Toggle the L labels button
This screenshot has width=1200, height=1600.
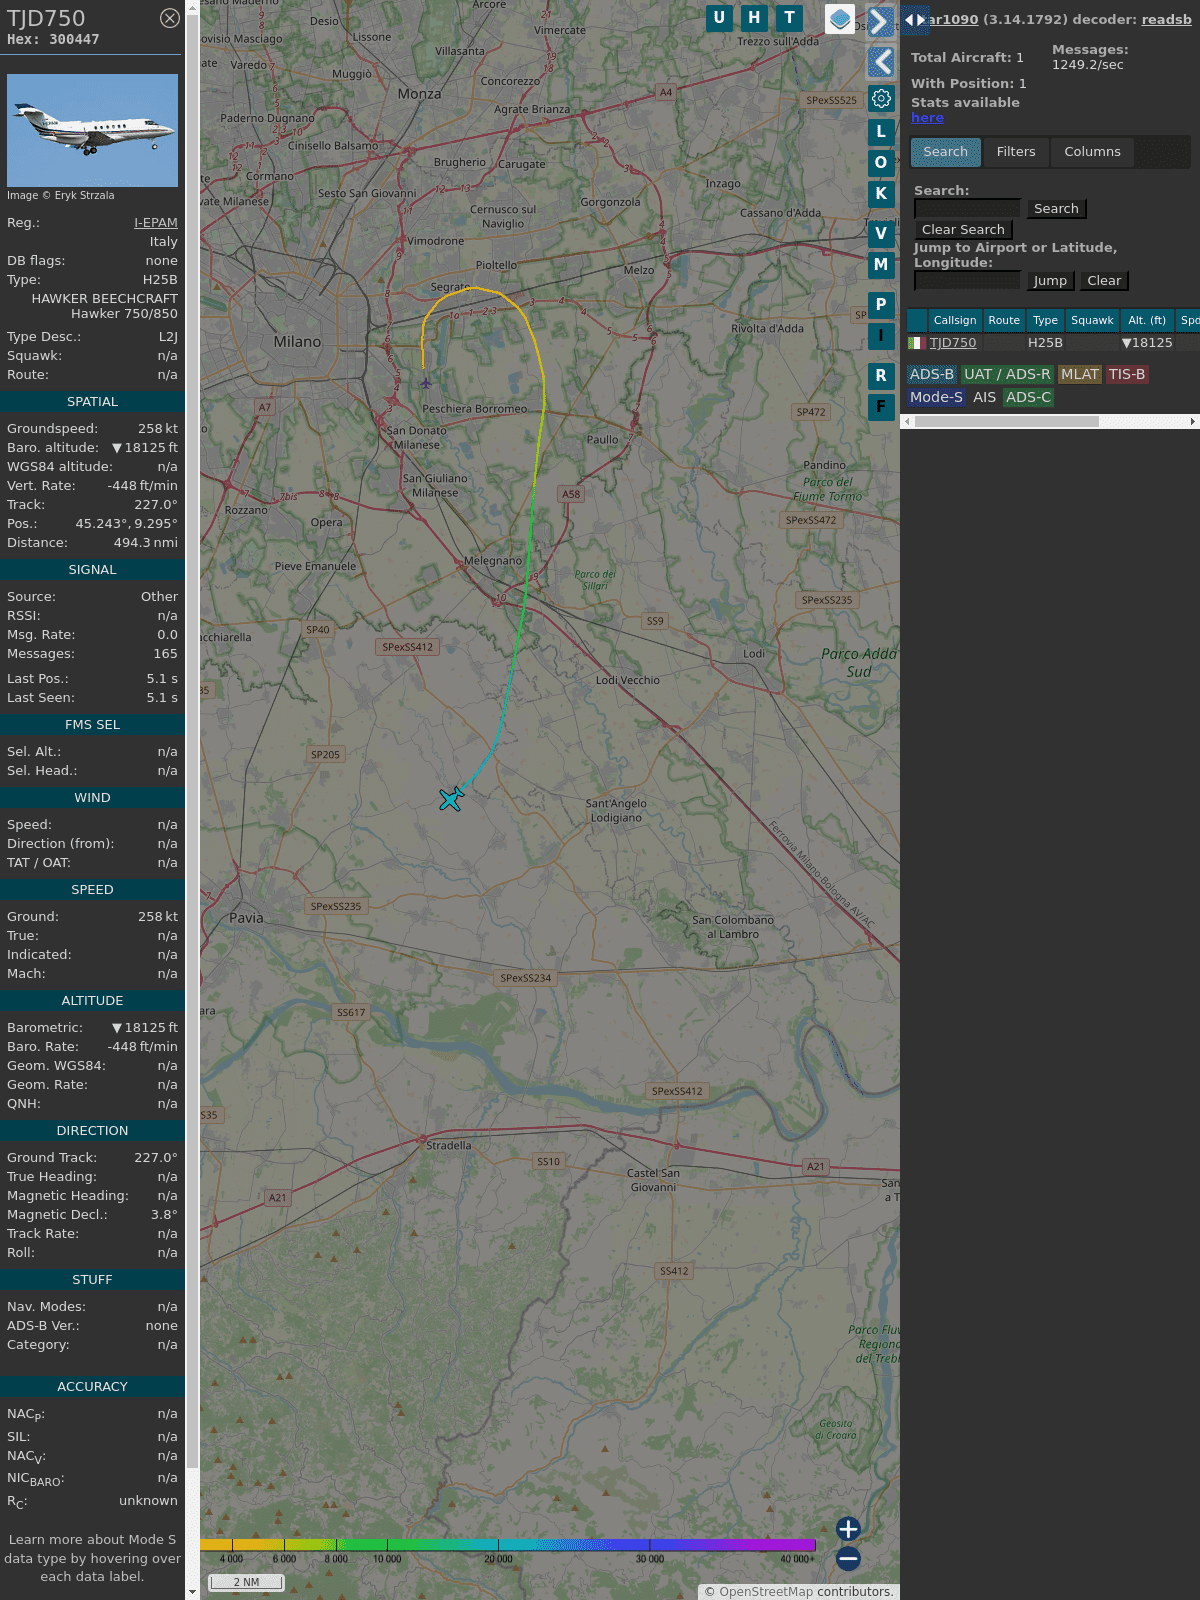(880, 132)
